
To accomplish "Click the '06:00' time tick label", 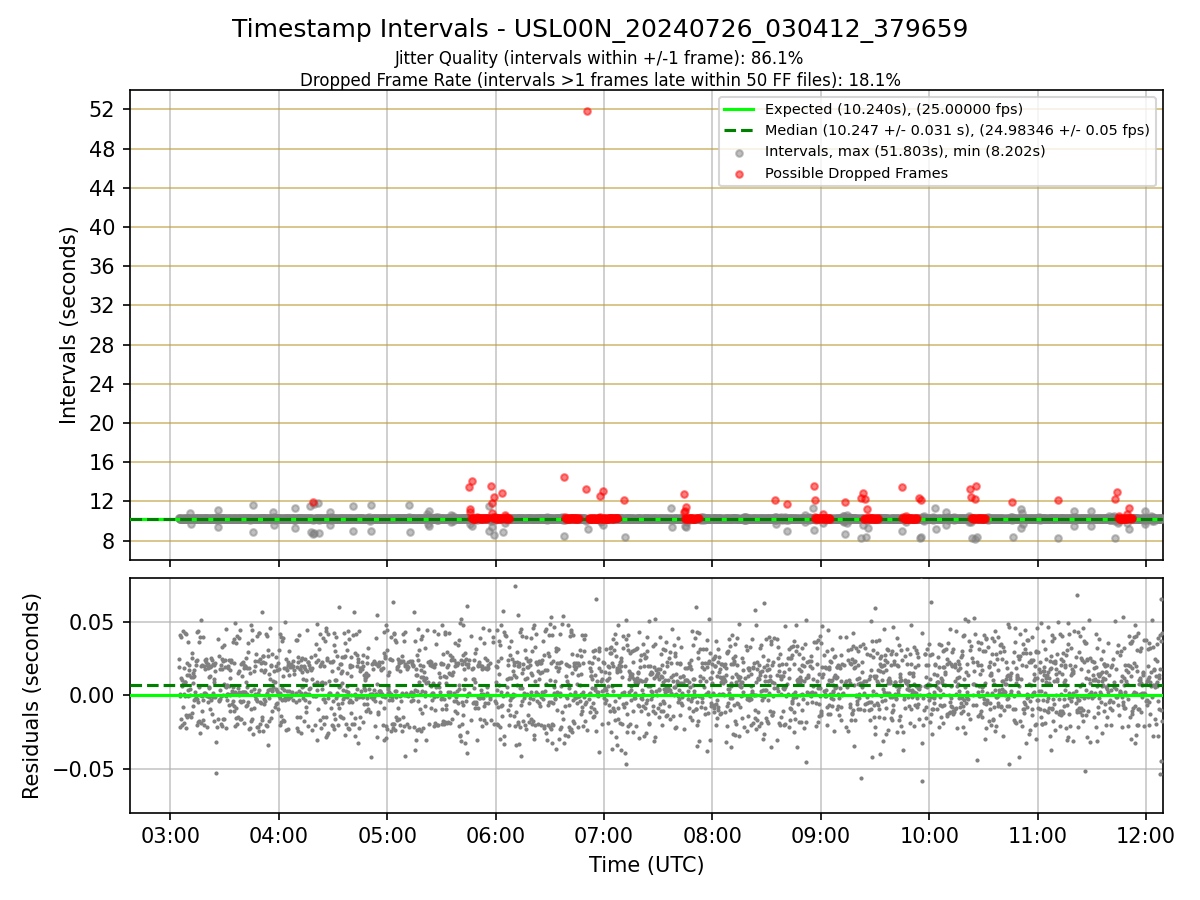I will tap(495, 835).
